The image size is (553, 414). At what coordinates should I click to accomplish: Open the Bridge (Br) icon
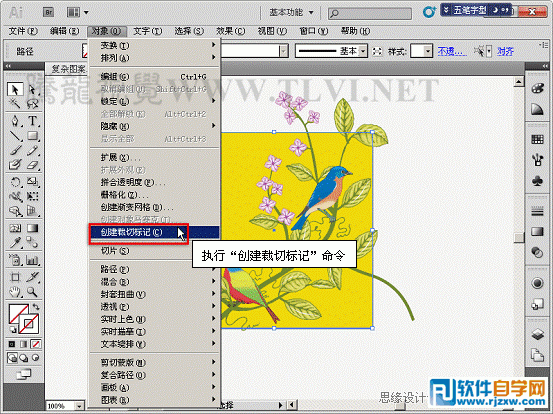(48, 12)
